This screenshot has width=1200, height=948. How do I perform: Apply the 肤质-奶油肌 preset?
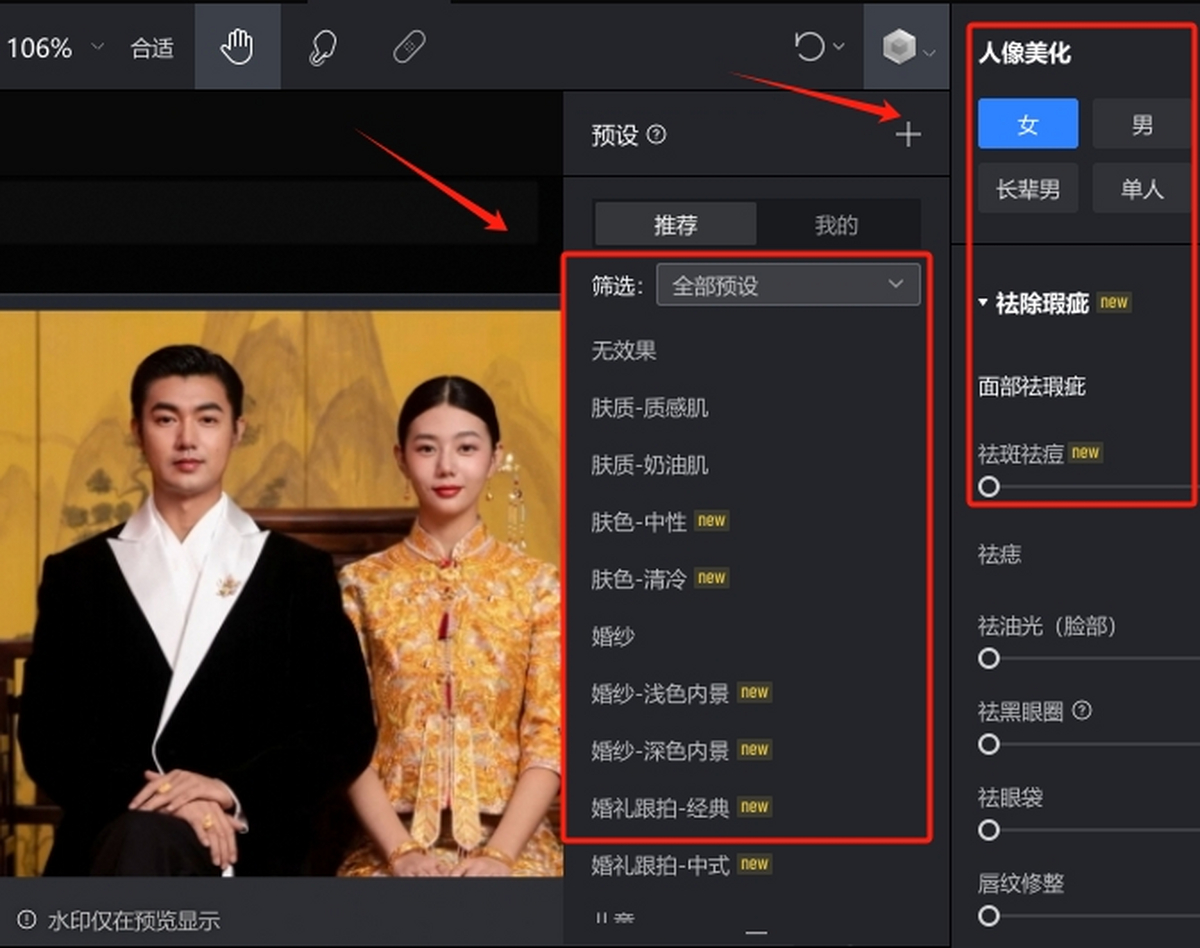tap(650, 465)
